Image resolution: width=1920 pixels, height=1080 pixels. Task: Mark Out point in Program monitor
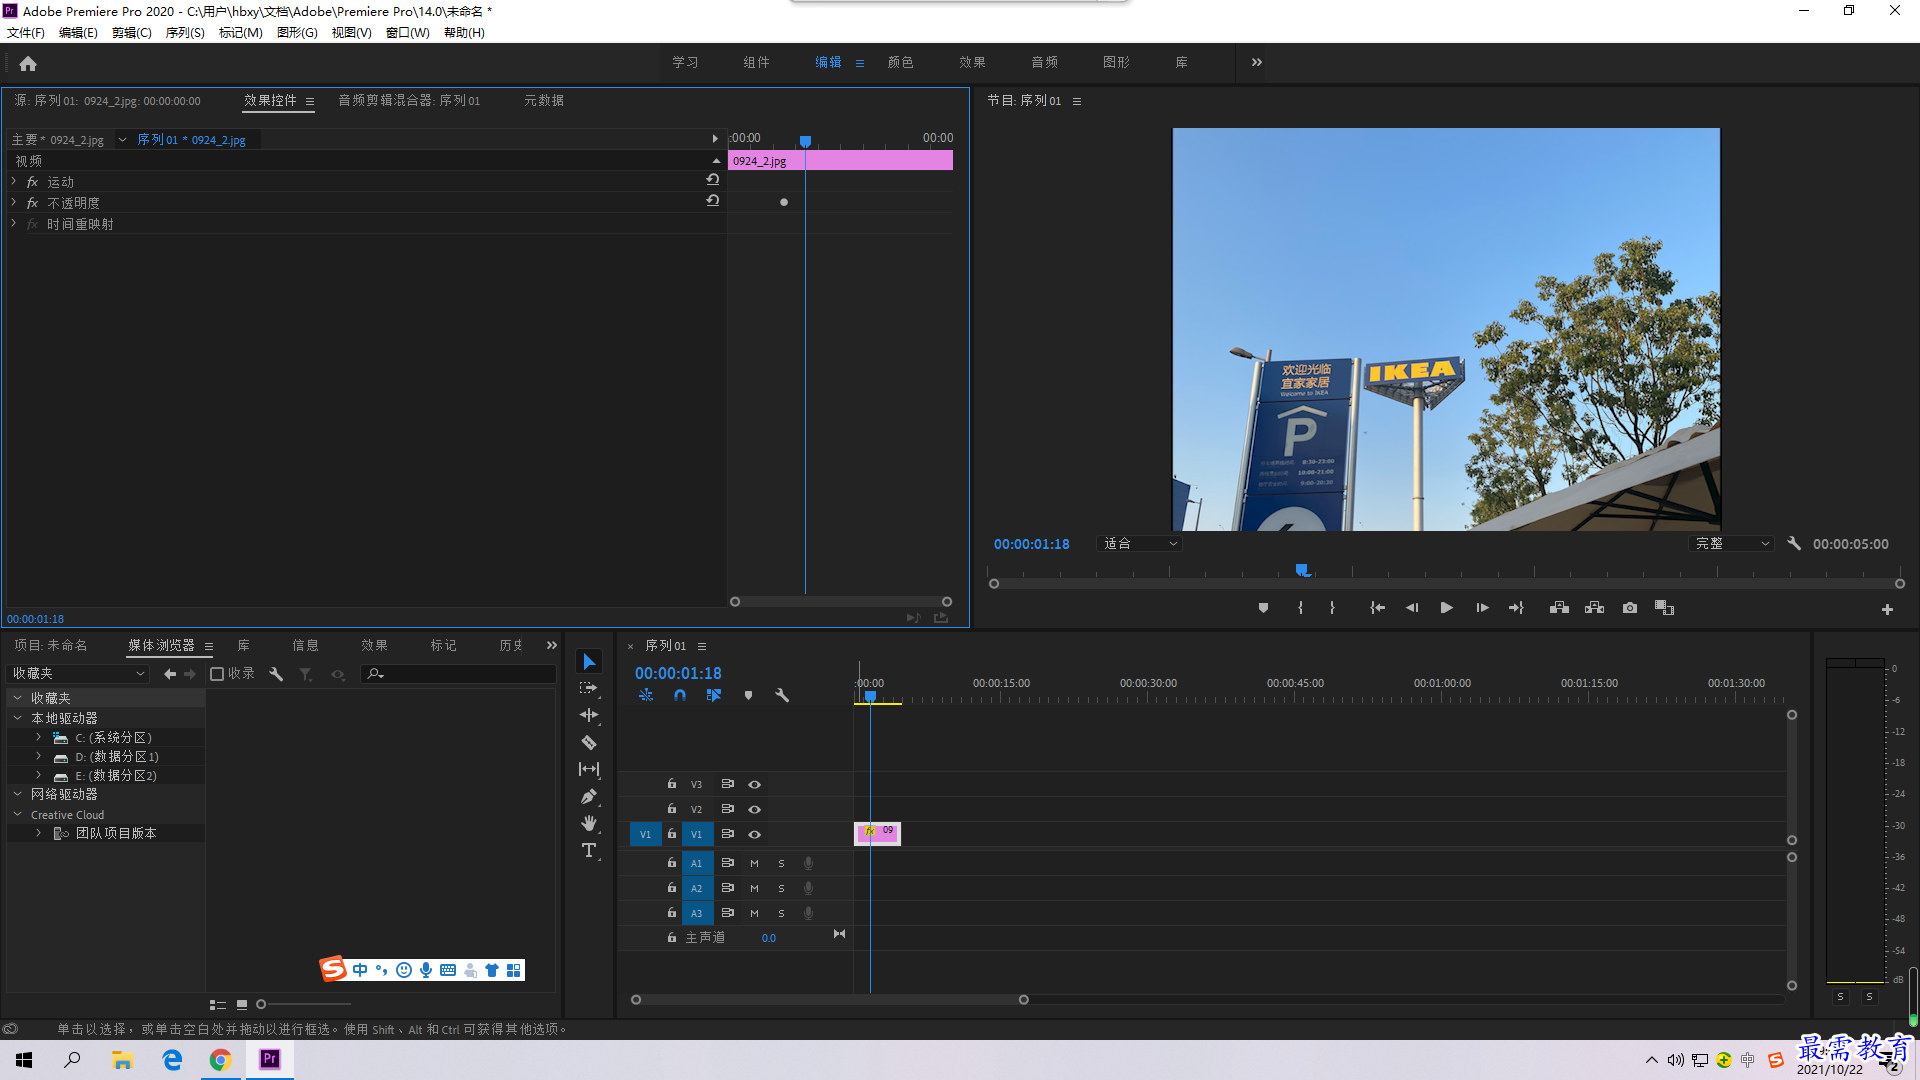coord(1332,608)
